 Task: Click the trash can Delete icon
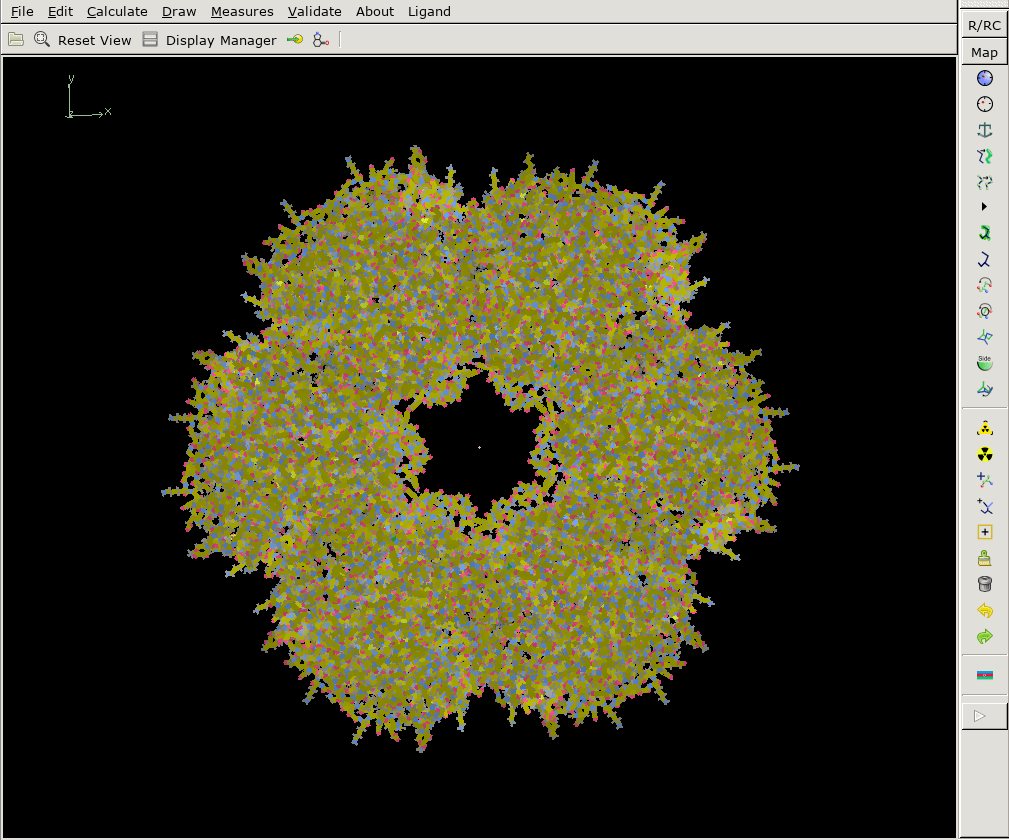click(x=985, y=584)
